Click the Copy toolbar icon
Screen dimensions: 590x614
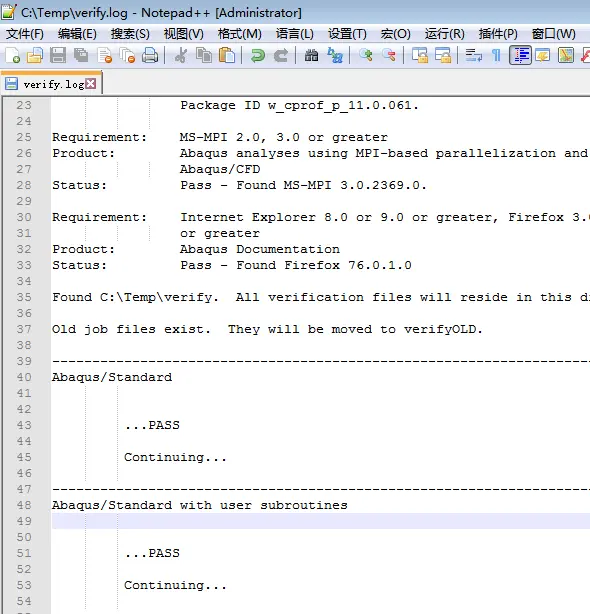[x=204, y=56]
